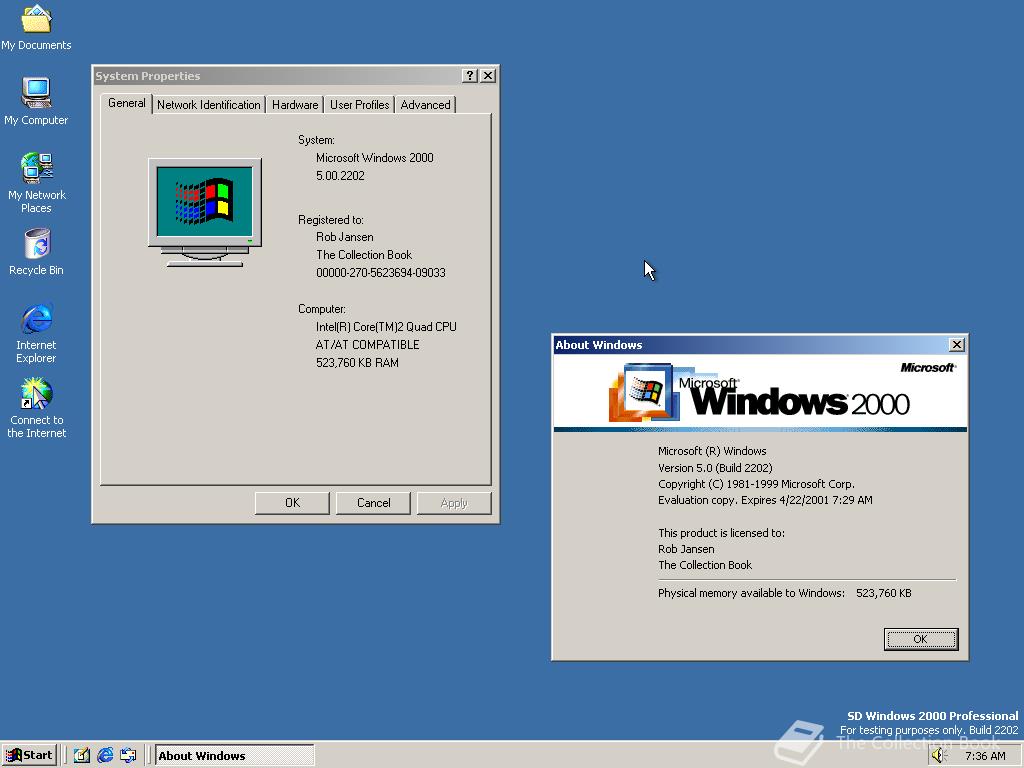The width and height of the screenshot is (1024, 768).
Task: Select Connect to the Internet shortcut
Action: (36, 408)
